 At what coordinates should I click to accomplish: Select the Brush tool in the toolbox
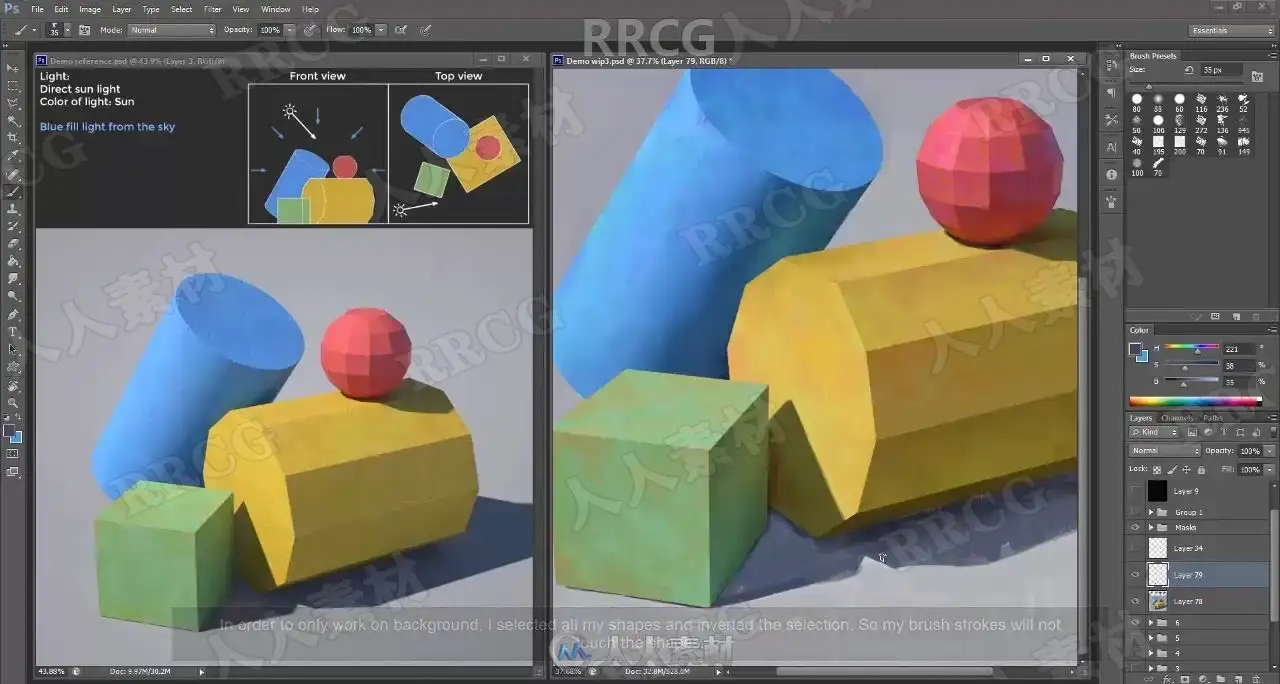pyautogui.click(x=13, y=191)
